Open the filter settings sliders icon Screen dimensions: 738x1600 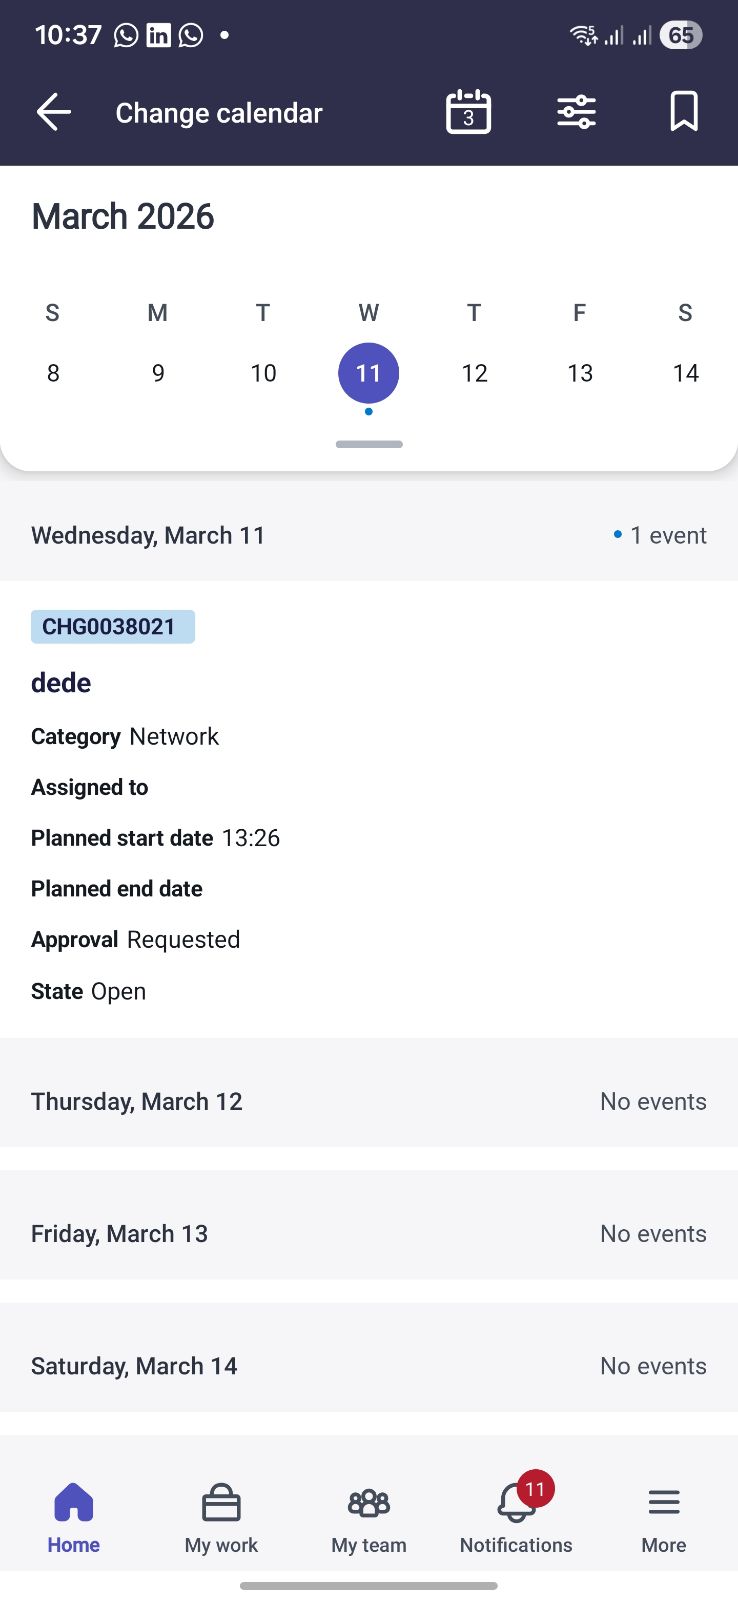click(x=576, y=112)
